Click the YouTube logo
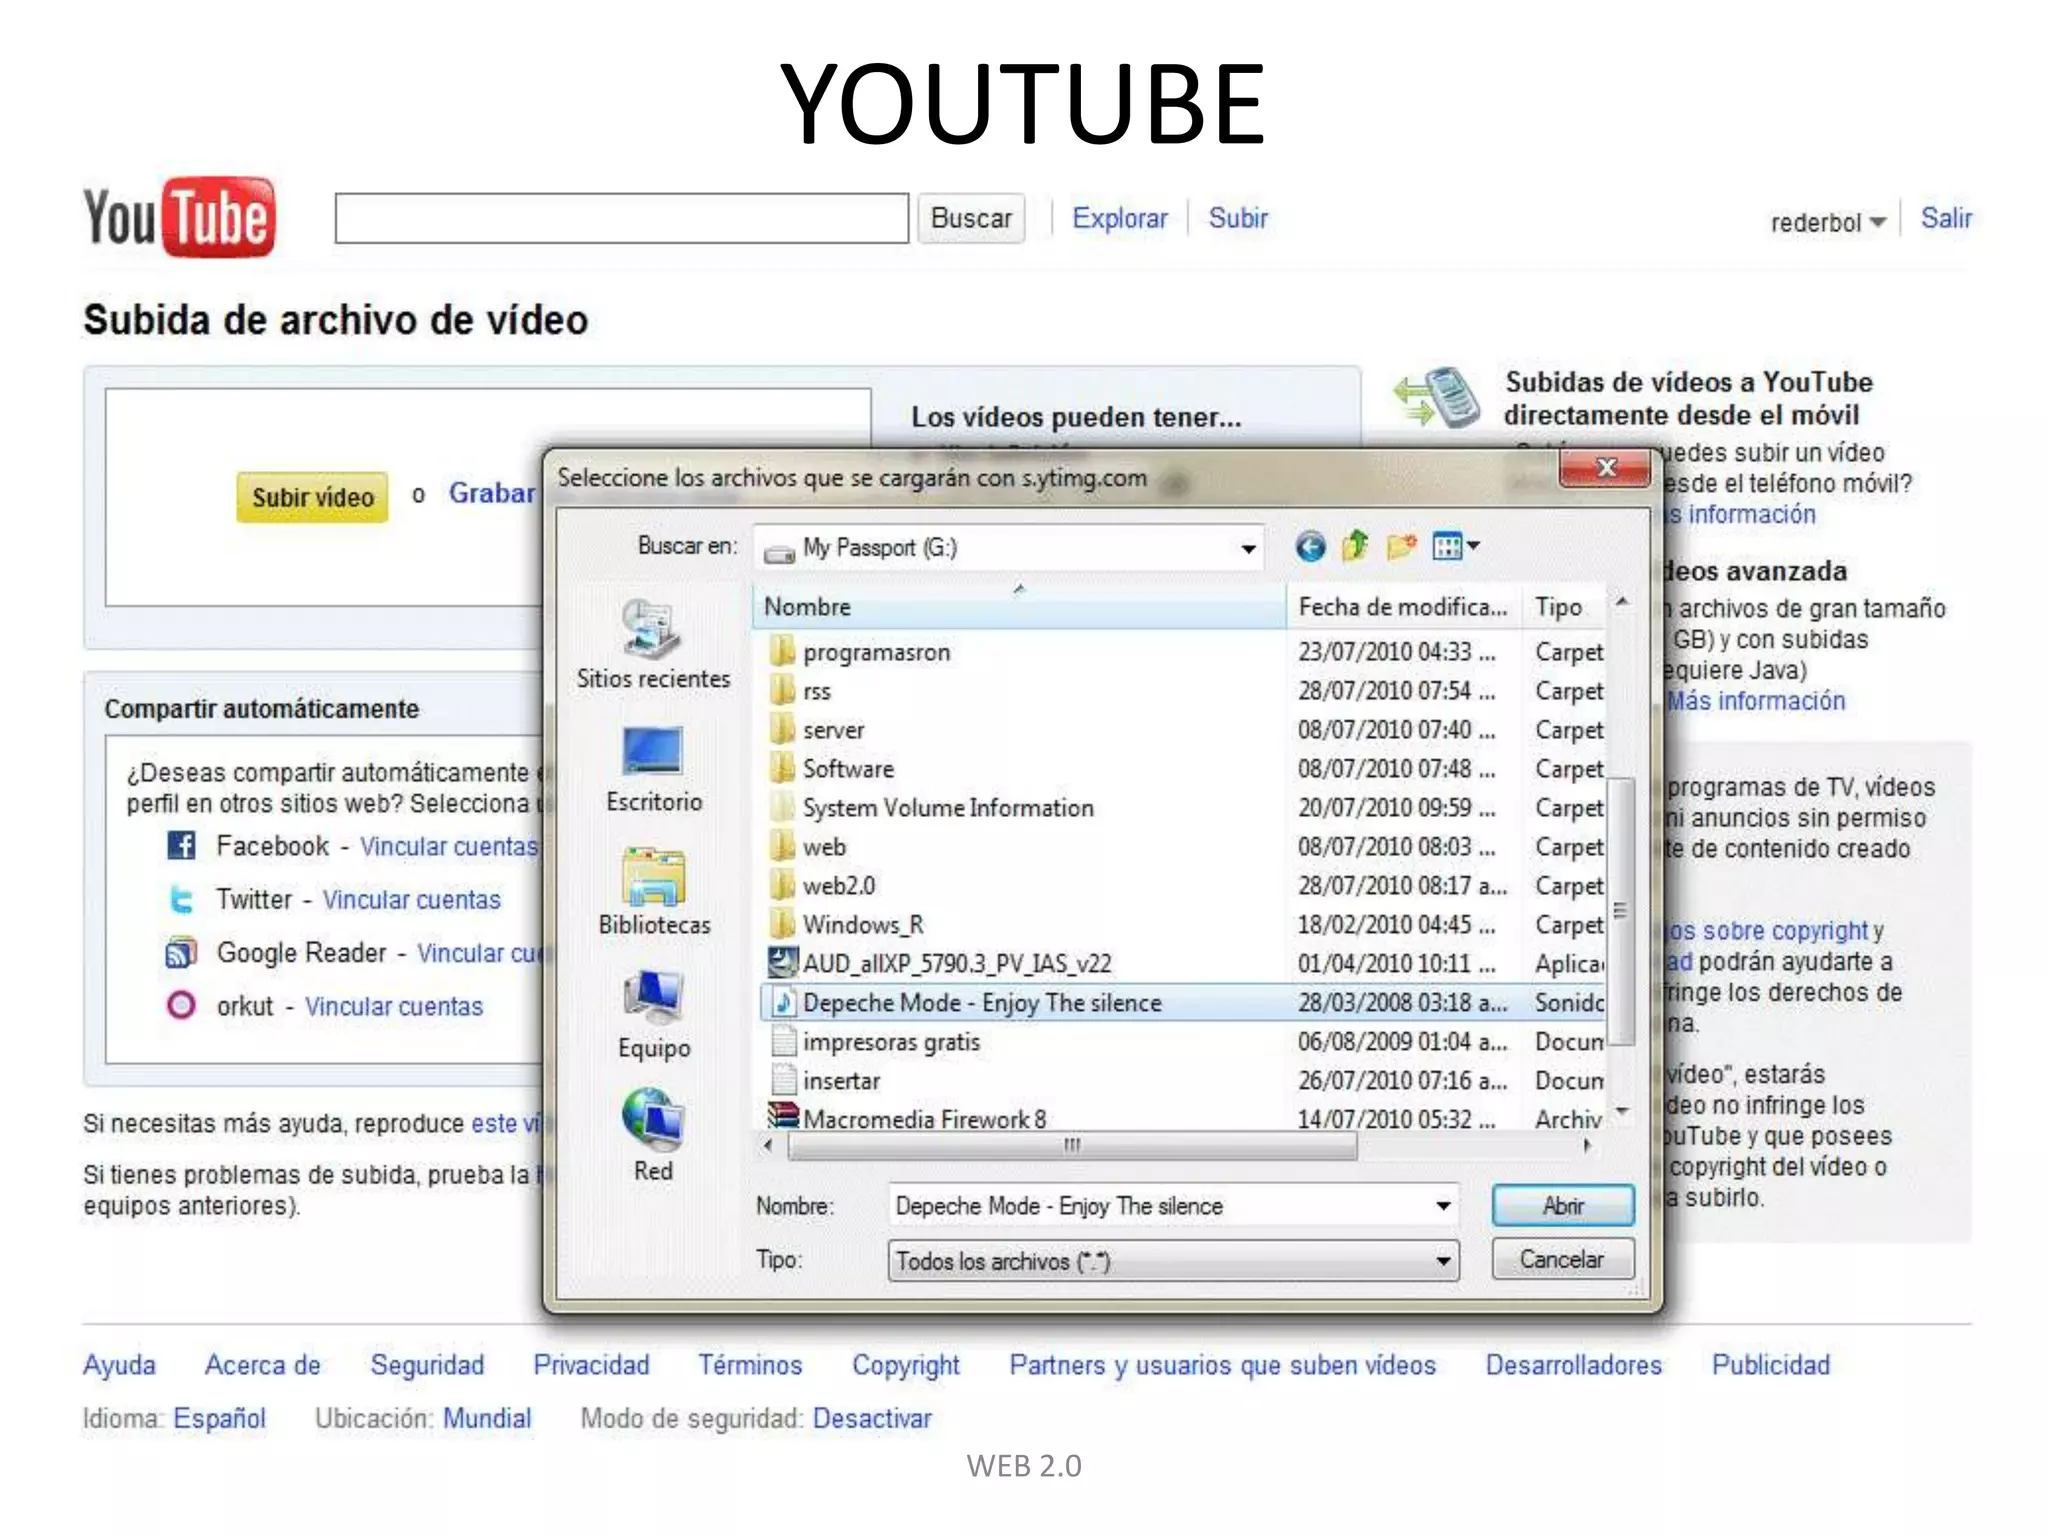 [179, 217]
